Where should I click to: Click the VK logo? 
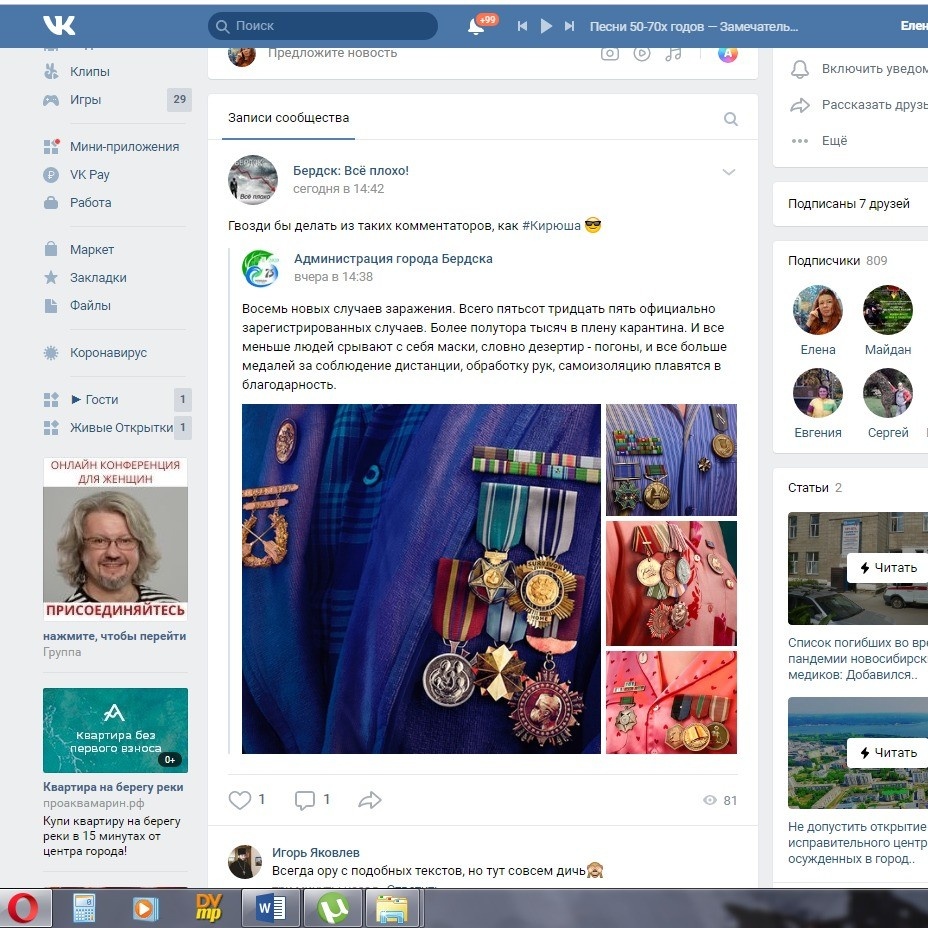pos(59,25)
